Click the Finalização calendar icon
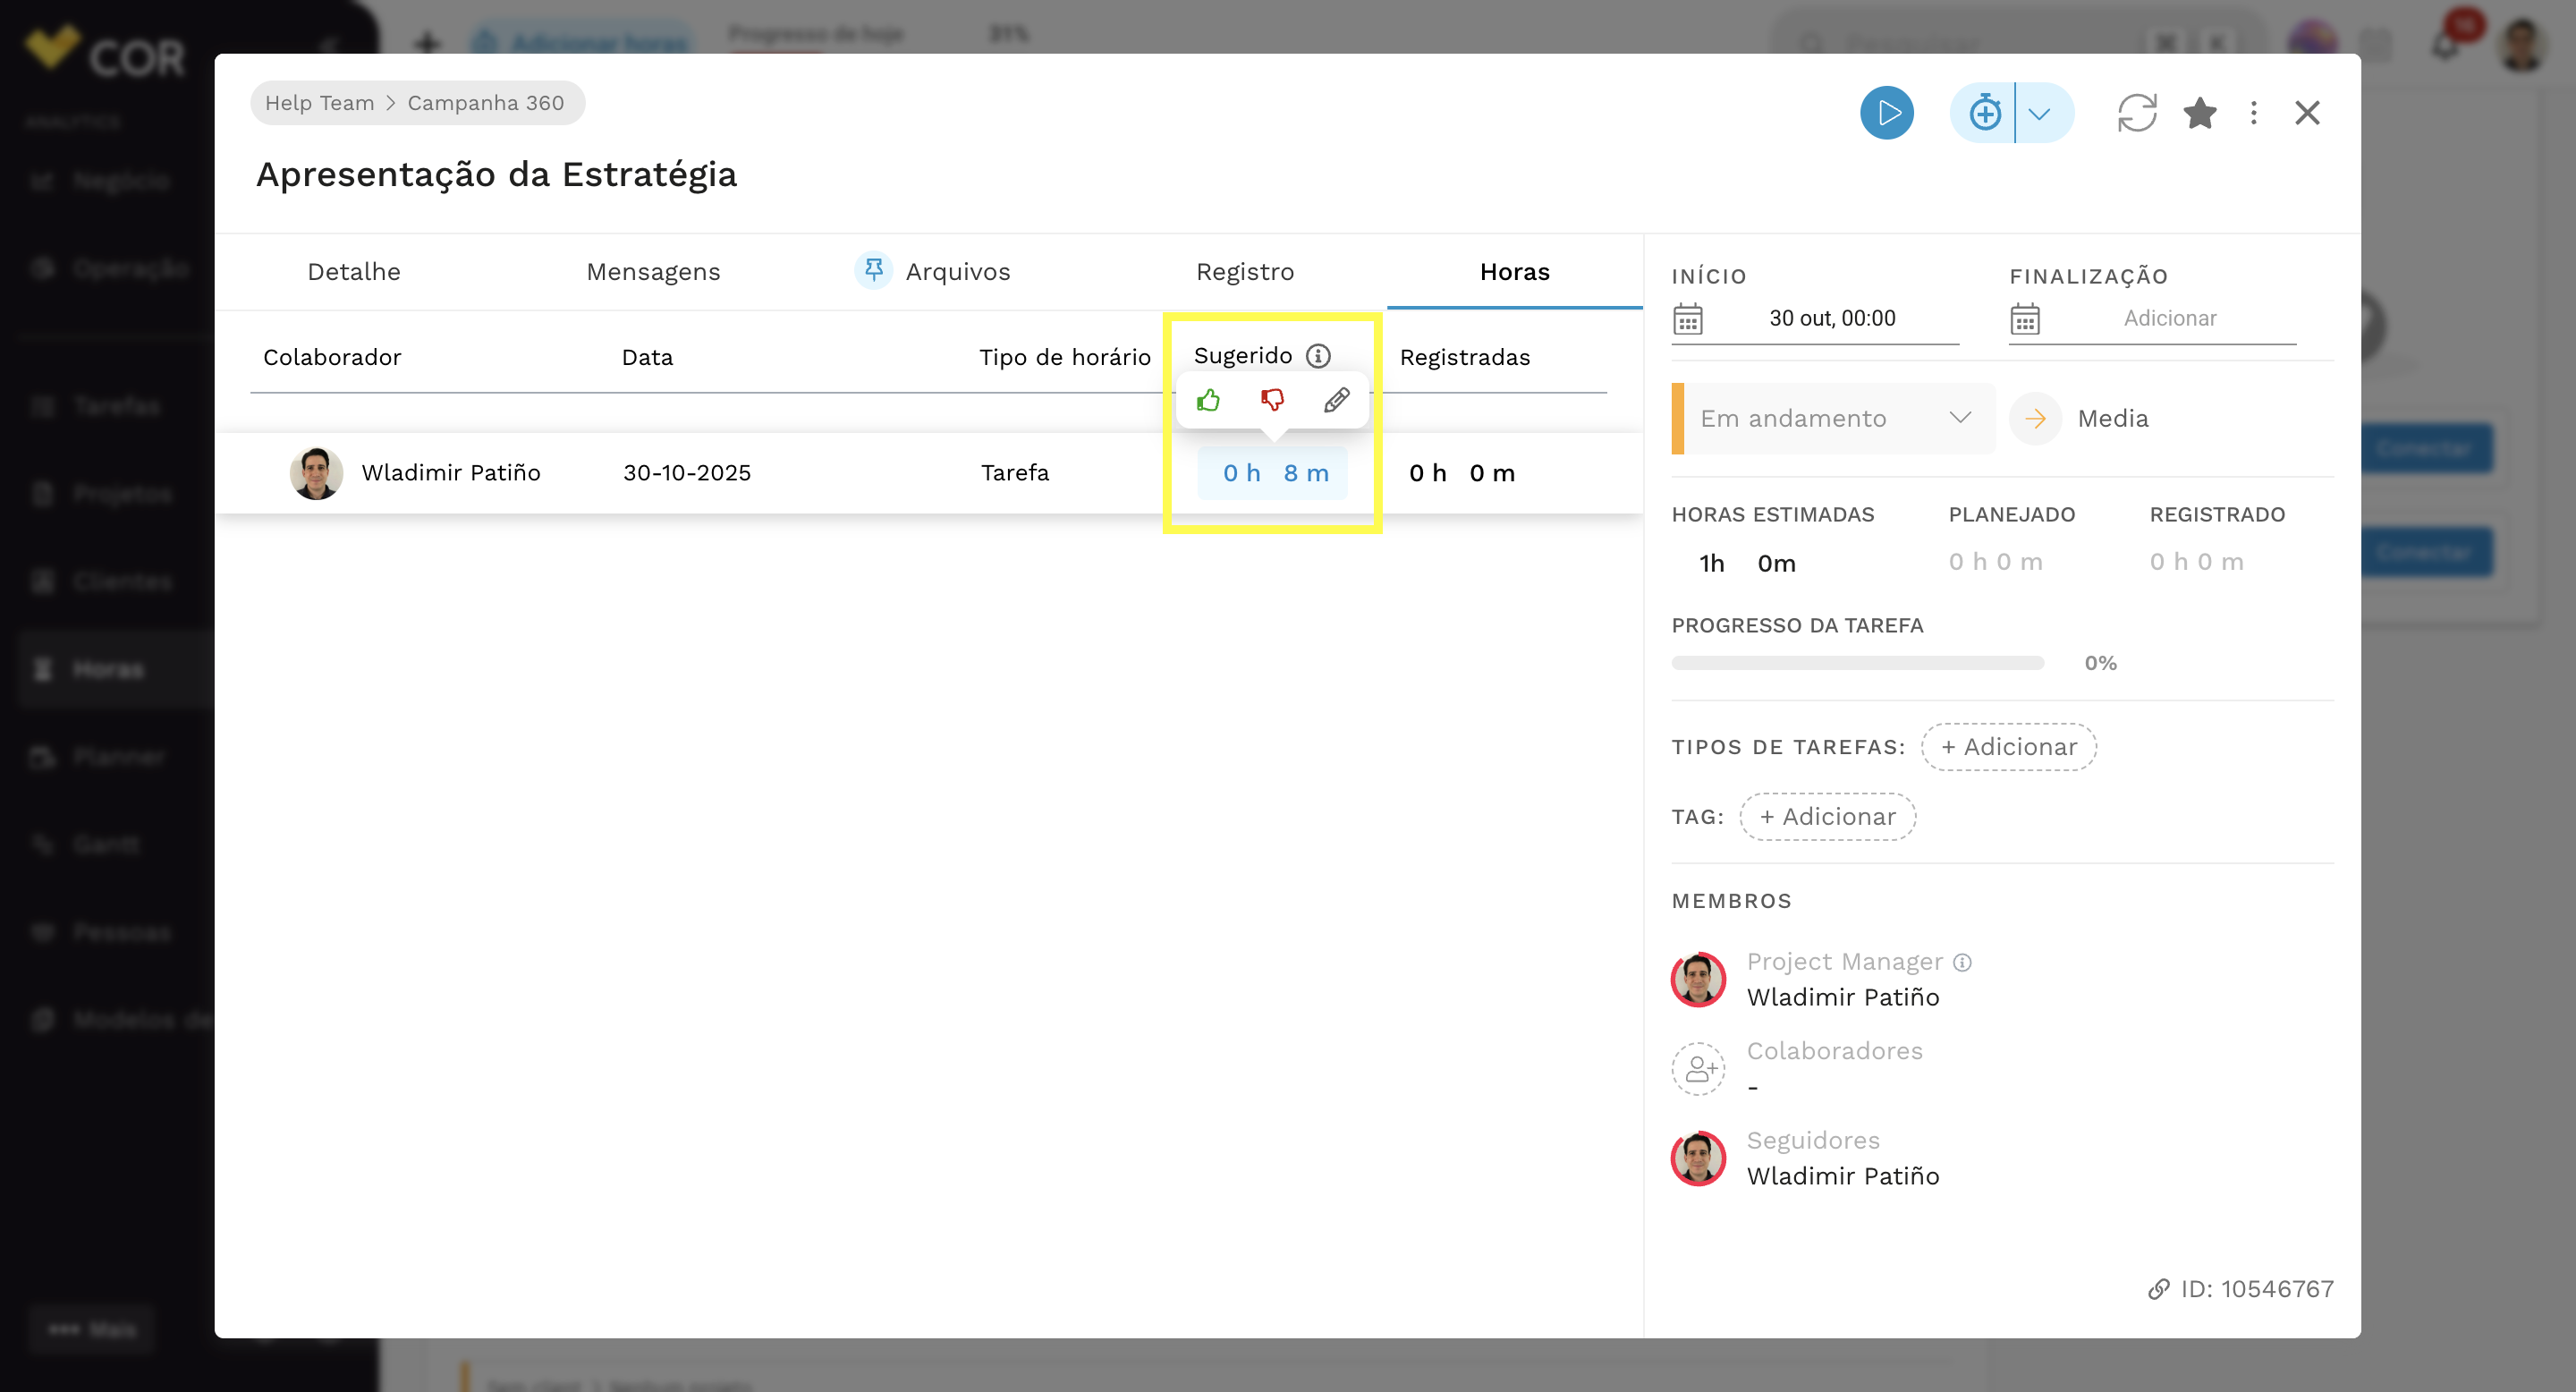 [2025, 319]
